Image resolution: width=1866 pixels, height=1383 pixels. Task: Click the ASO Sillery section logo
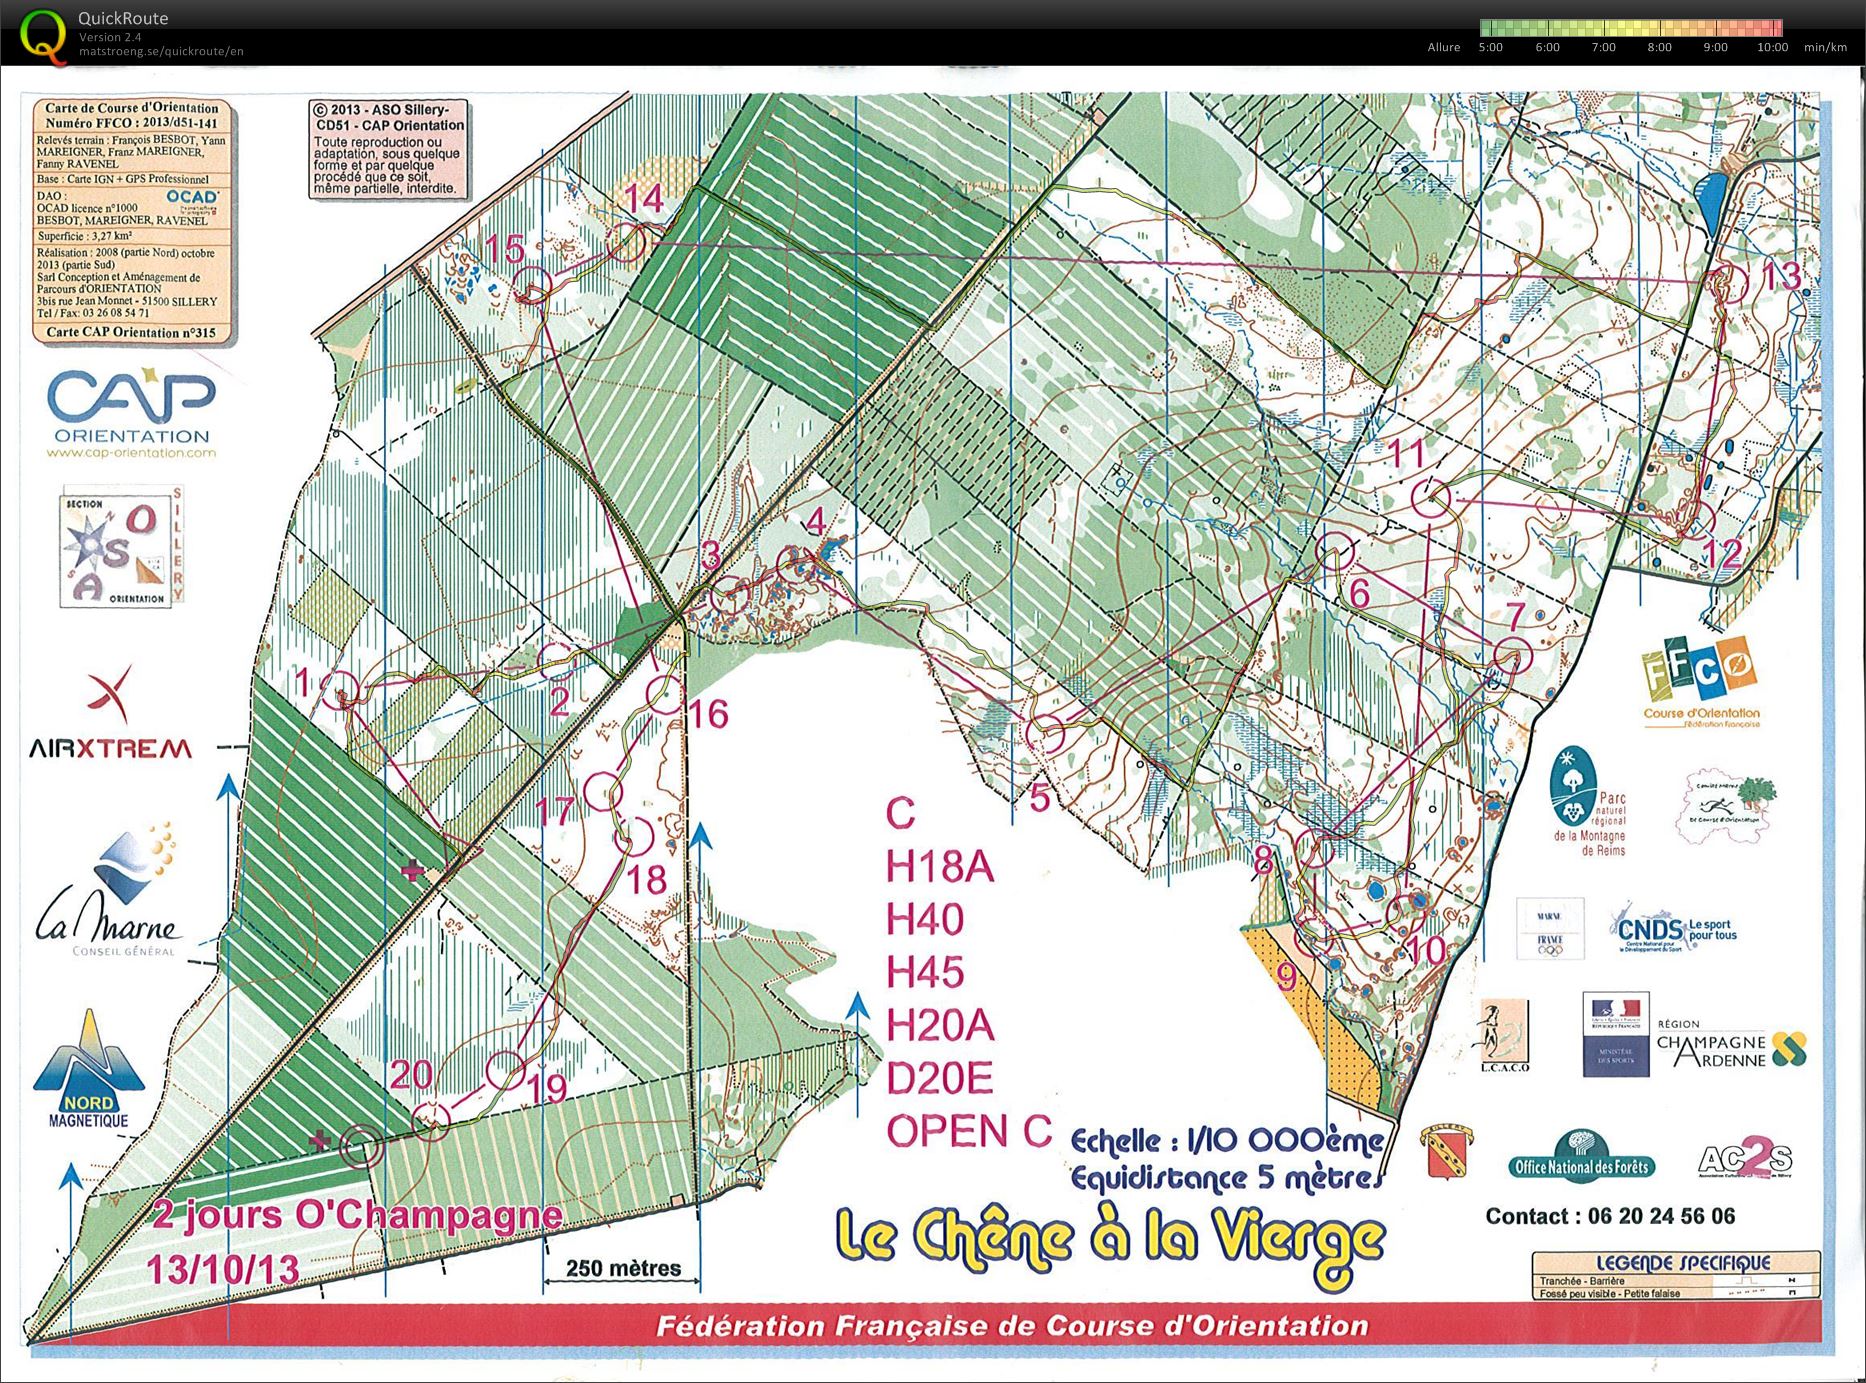point(122,547)
